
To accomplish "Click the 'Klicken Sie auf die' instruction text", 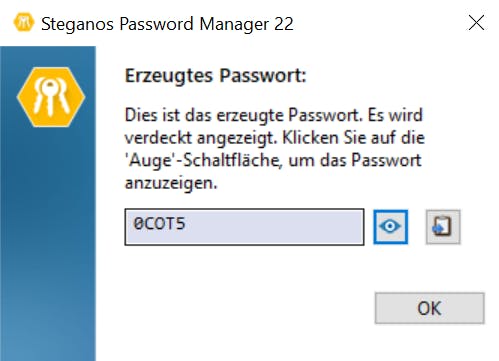I will click(354, 138).
